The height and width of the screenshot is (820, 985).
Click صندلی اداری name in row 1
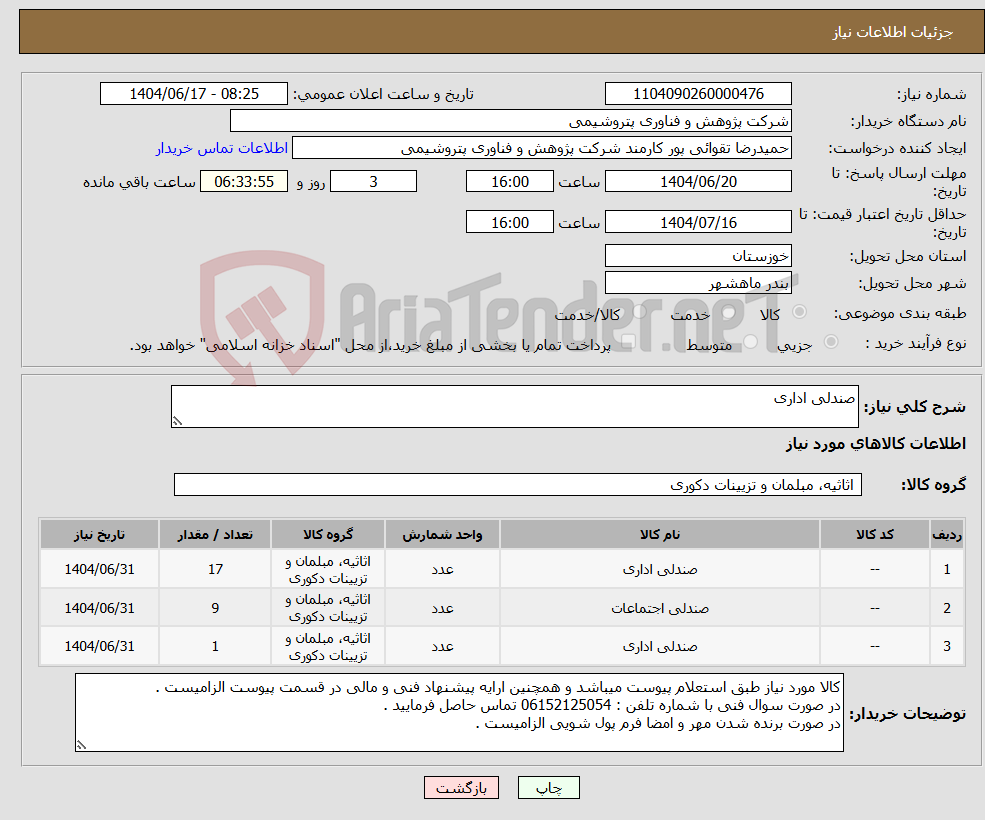tap(660, 569)
